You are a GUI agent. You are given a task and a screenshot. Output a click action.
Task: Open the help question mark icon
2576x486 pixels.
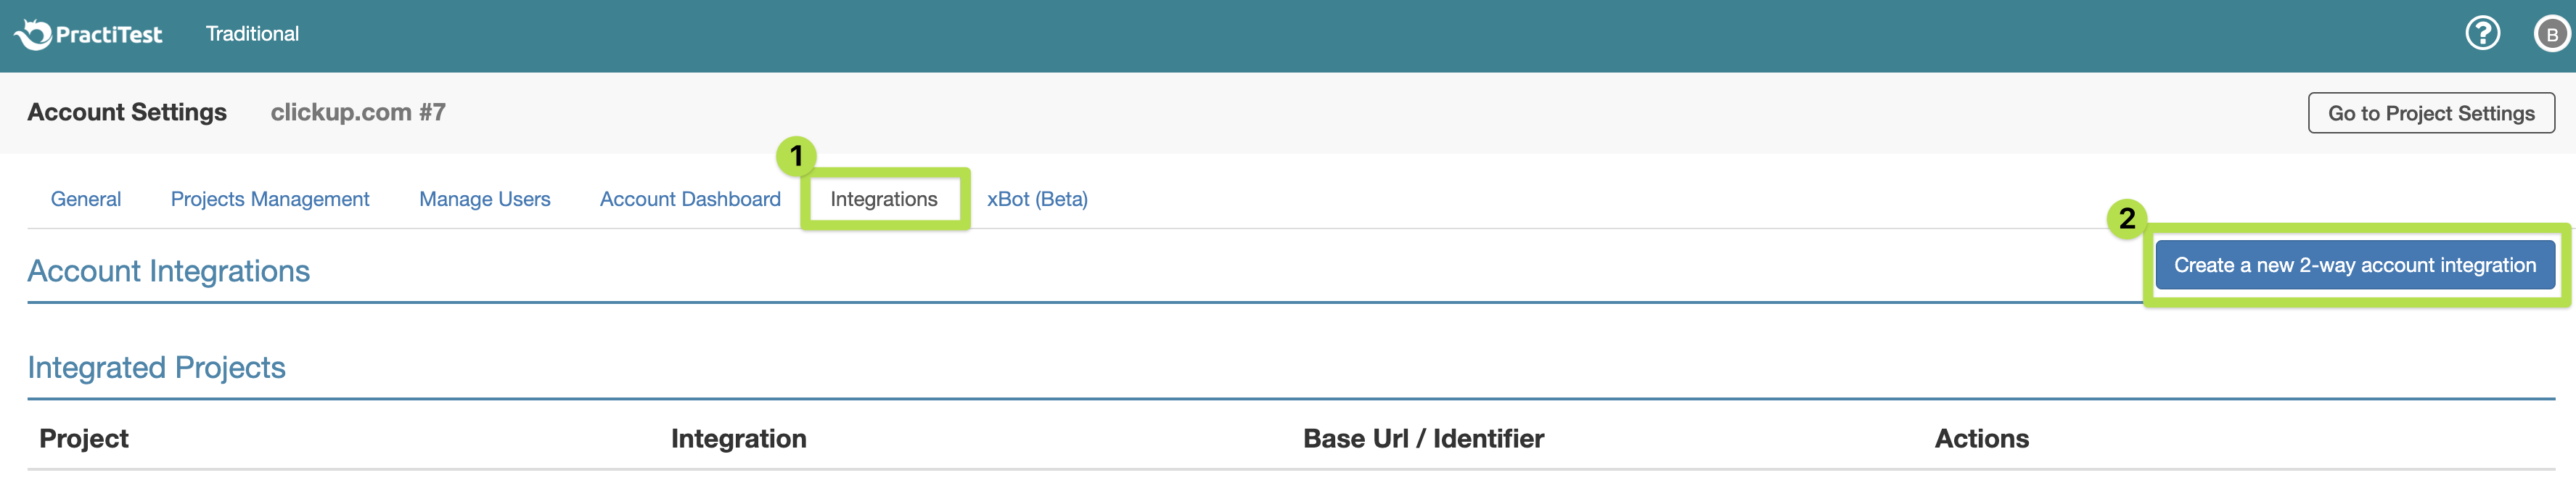(2481, 34)
